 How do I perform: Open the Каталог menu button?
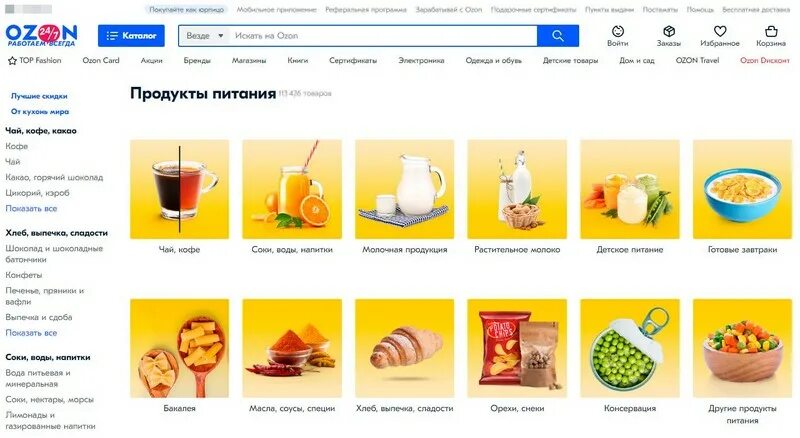point(131,36)
